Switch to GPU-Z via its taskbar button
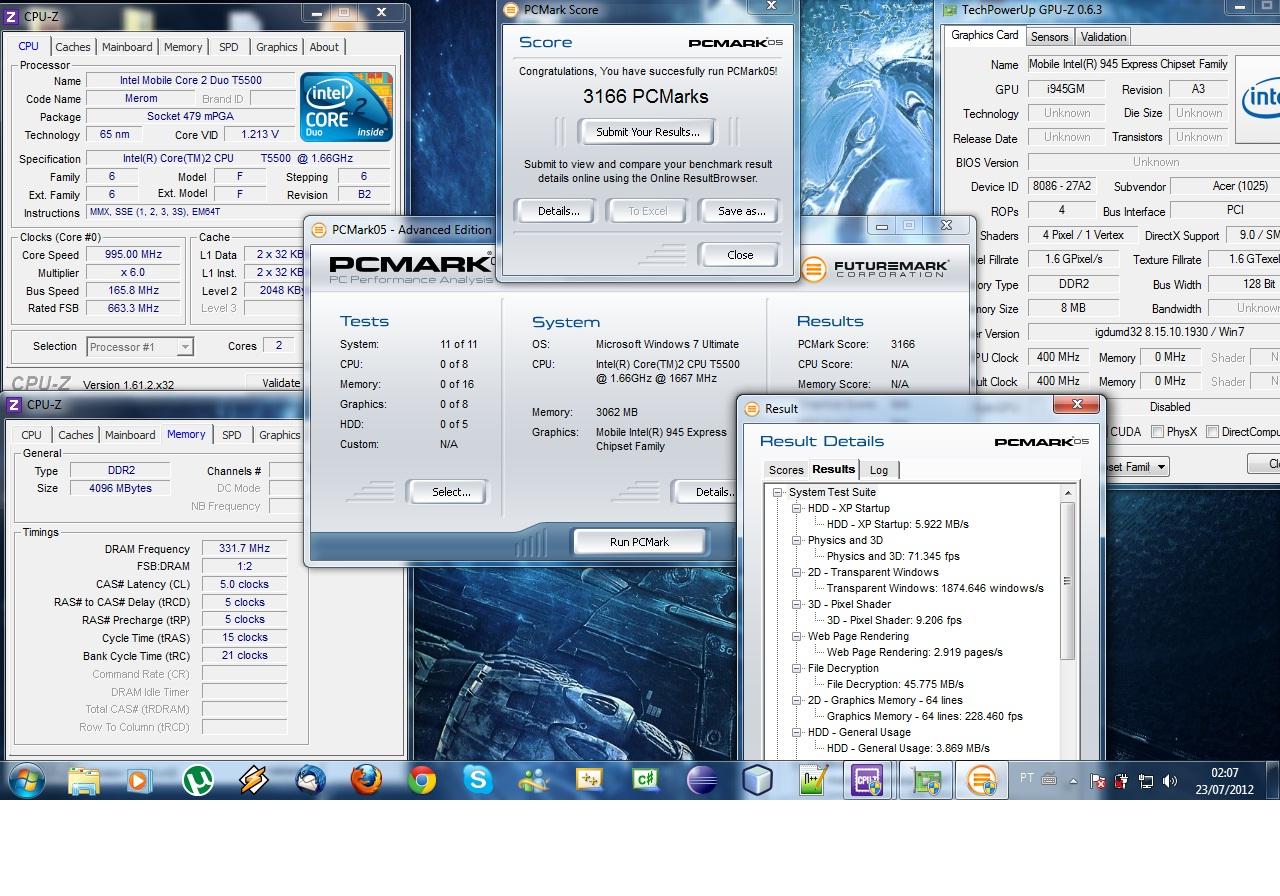 coord(925,780)
